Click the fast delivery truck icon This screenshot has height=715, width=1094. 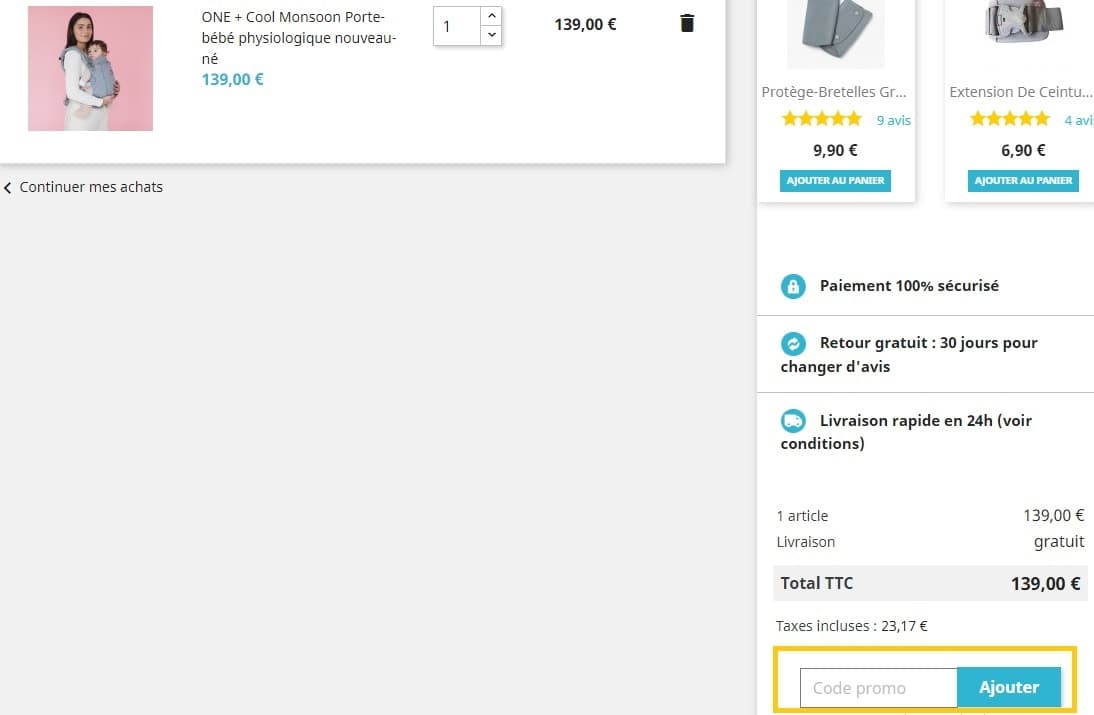pos(793,420)
